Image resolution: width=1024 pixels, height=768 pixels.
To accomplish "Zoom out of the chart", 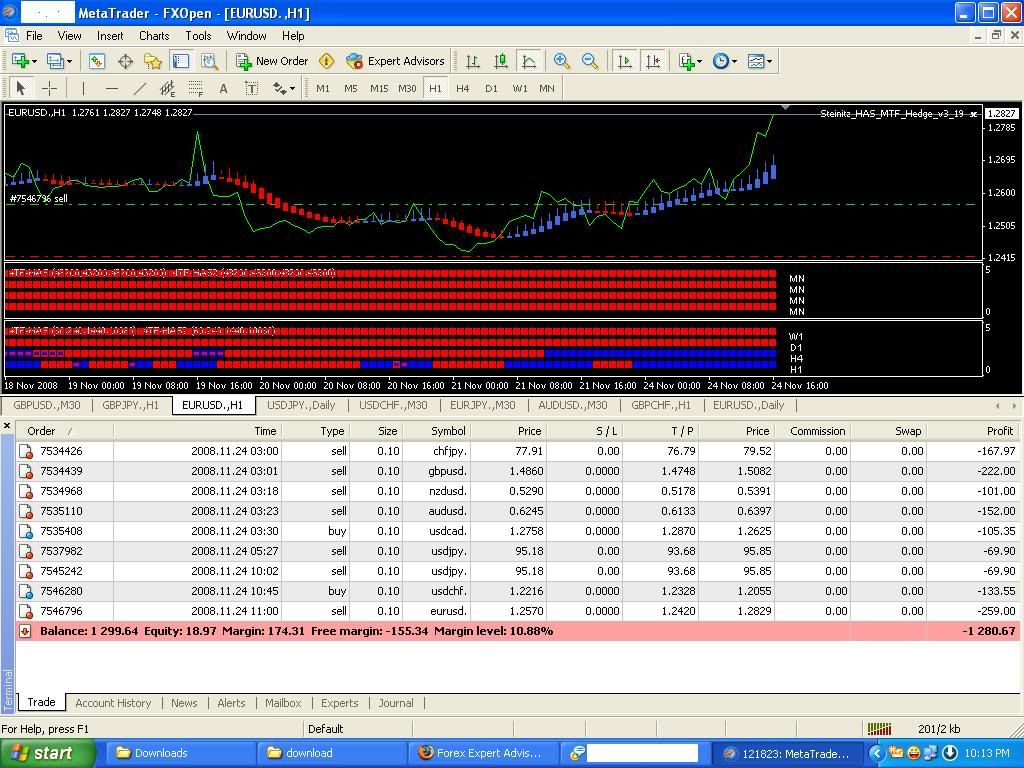I will click(590, 61).
